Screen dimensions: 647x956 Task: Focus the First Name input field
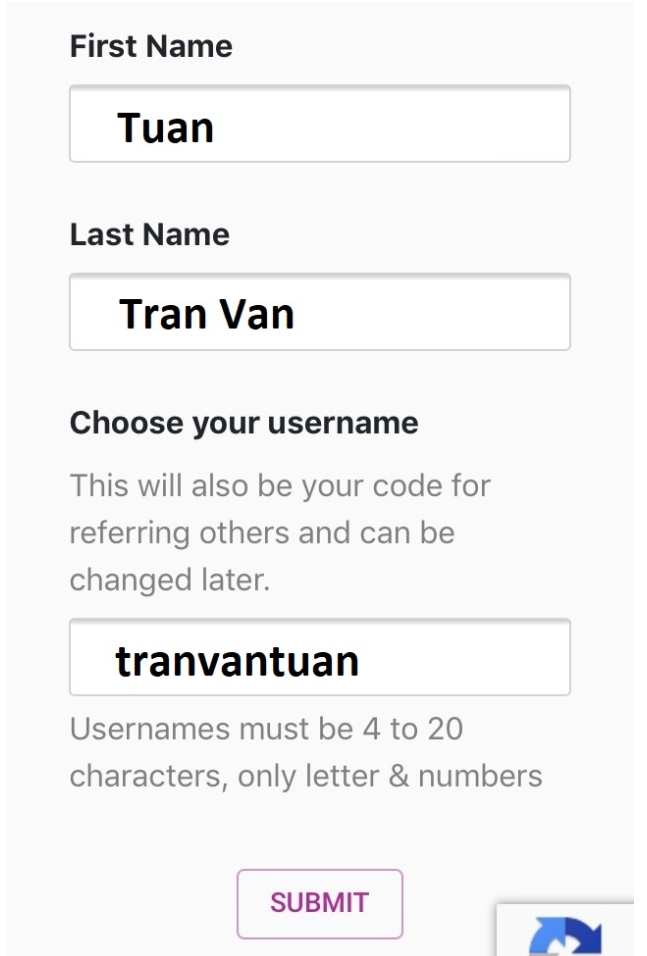(x=319, y=124)
